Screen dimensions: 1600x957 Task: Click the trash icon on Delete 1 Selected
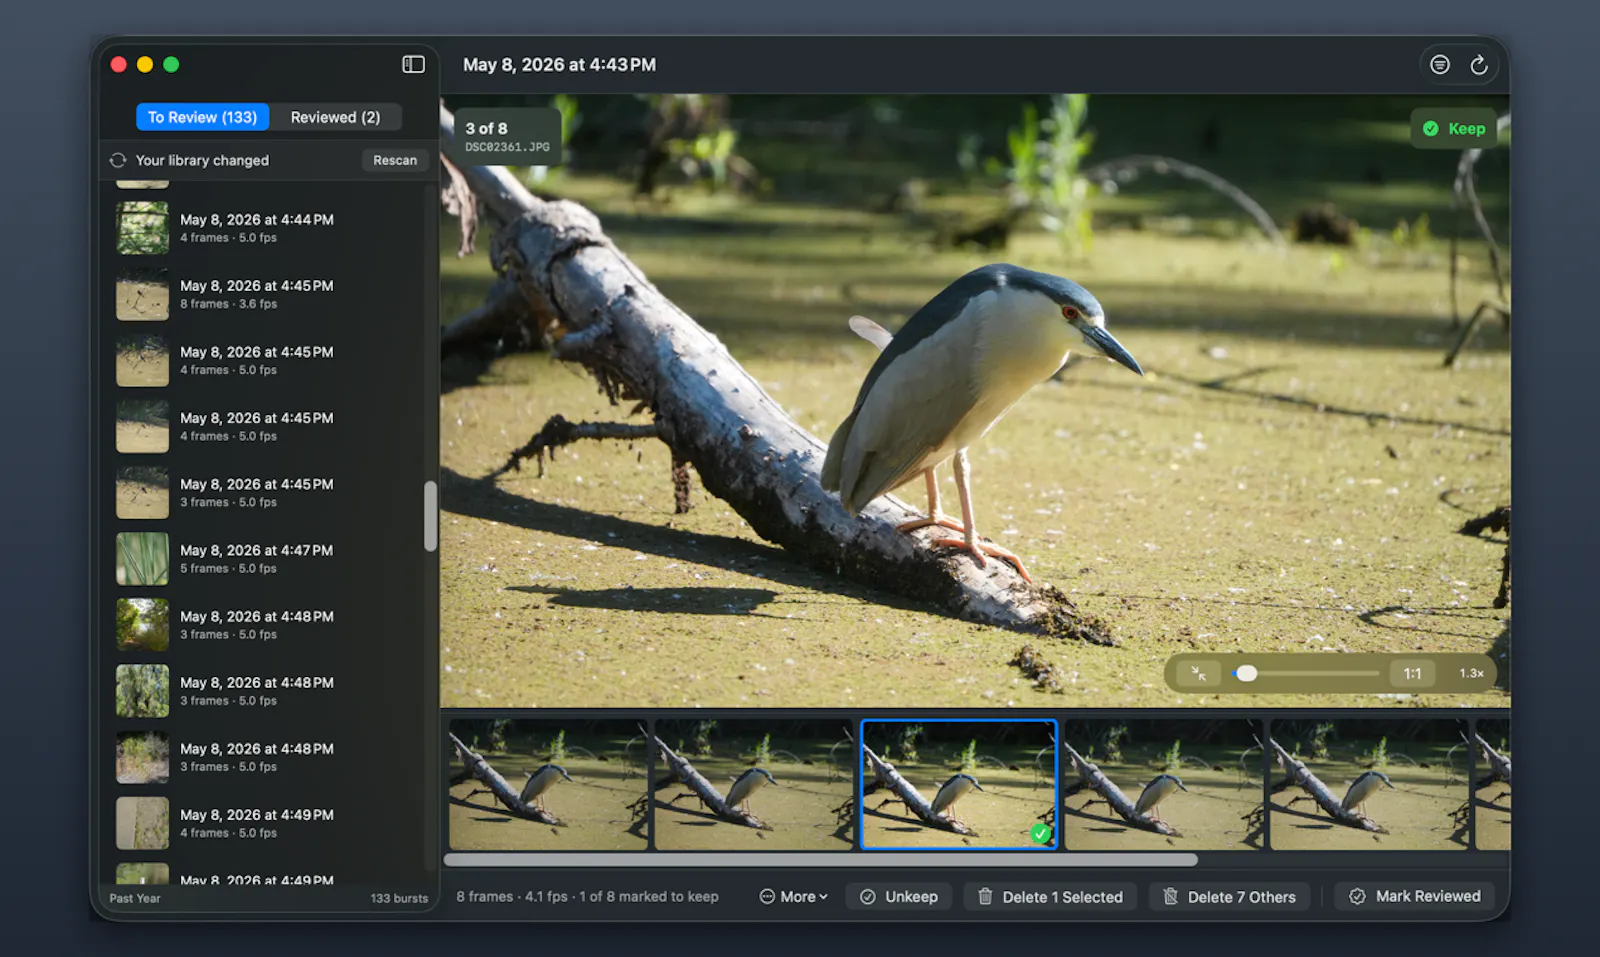(985, 897)
